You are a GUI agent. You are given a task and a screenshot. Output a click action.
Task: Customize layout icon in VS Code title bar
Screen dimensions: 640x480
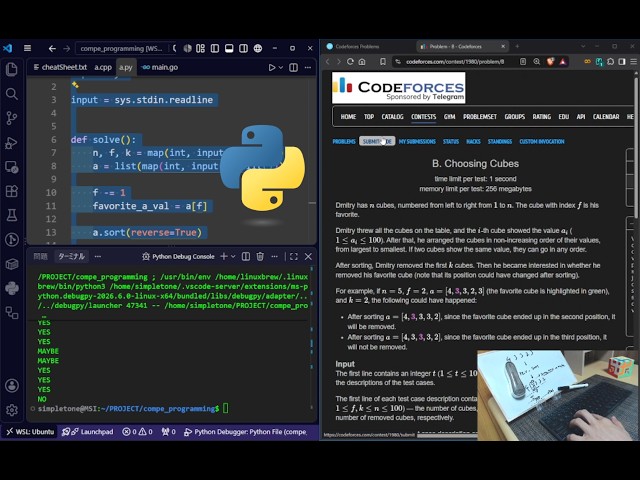pos(200,49)
